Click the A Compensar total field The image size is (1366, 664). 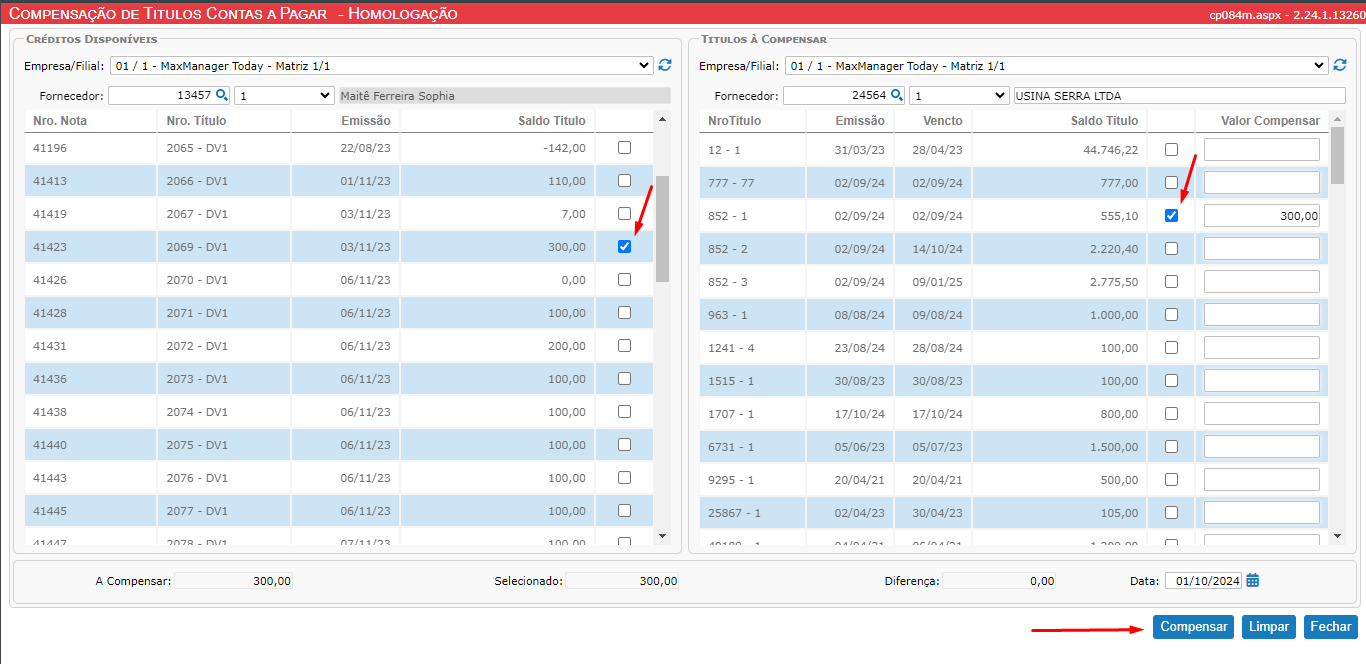[233, 580]
